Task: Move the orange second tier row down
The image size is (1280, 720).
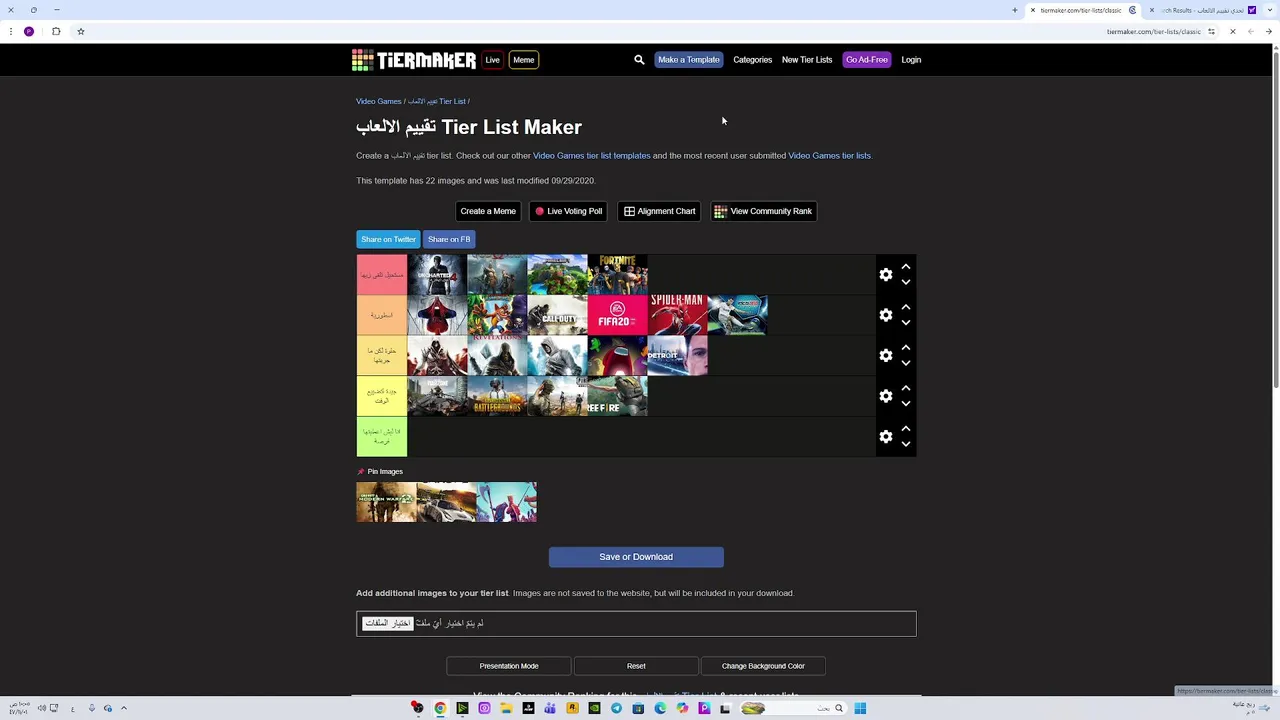Action: (905, 323)
